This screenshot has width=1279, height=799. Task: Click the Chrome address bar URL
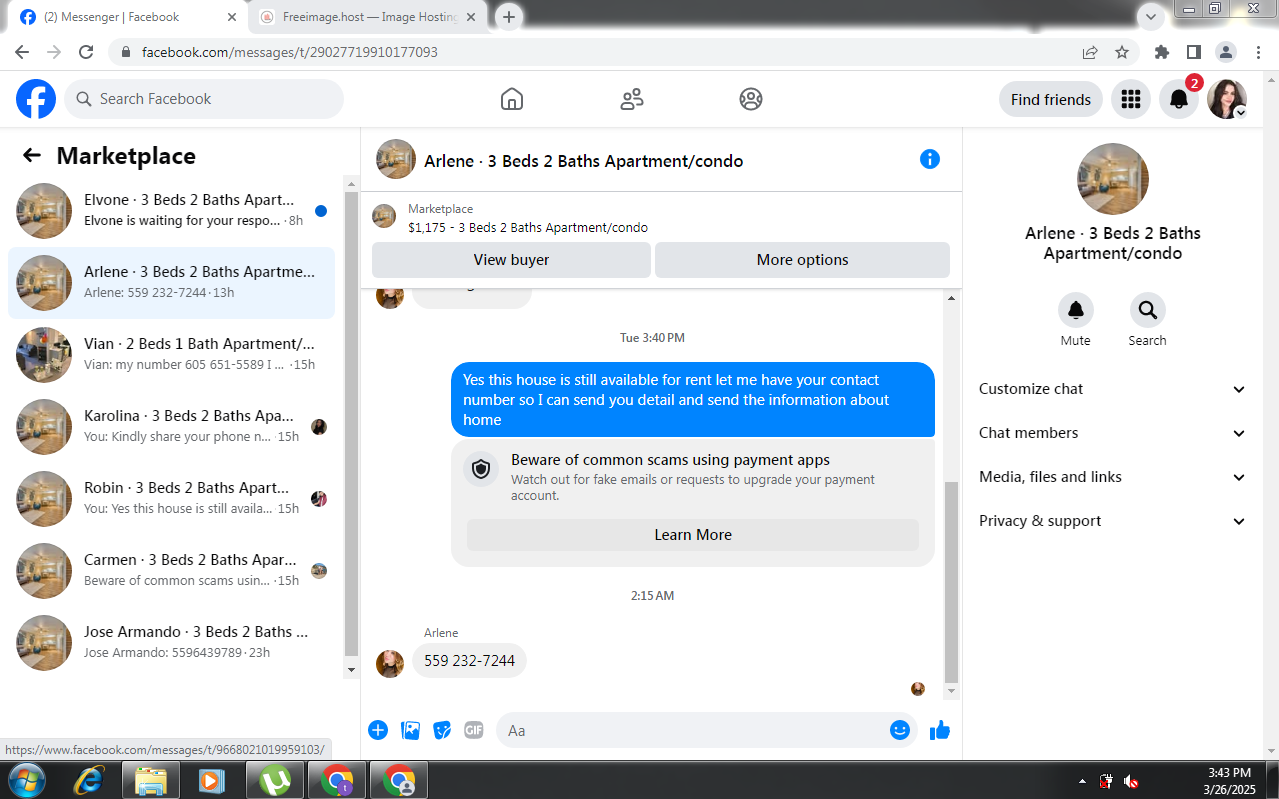pyautogui.click(x=290, y=52)
